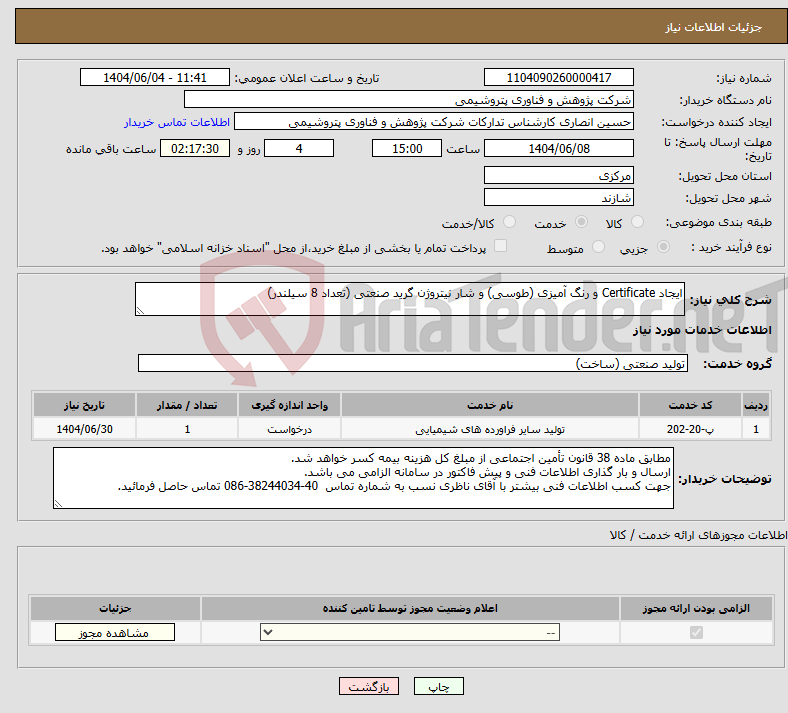The image size is (788, 713).
Task: Click the remaining days field showing 4
Action: pos(299,148)
